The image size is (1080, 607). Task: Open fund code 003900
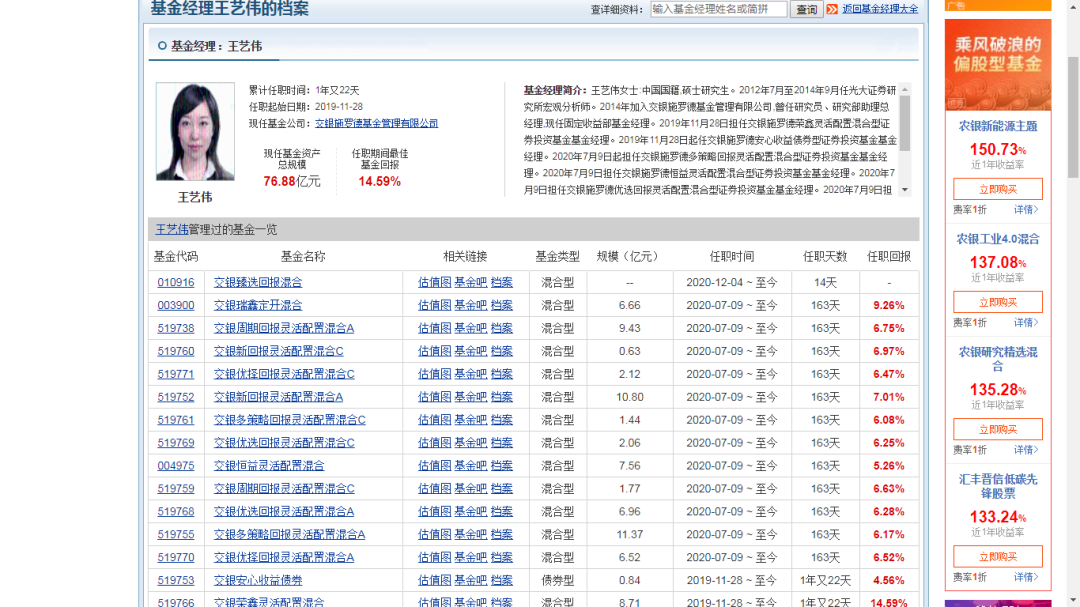pos(176,305)
